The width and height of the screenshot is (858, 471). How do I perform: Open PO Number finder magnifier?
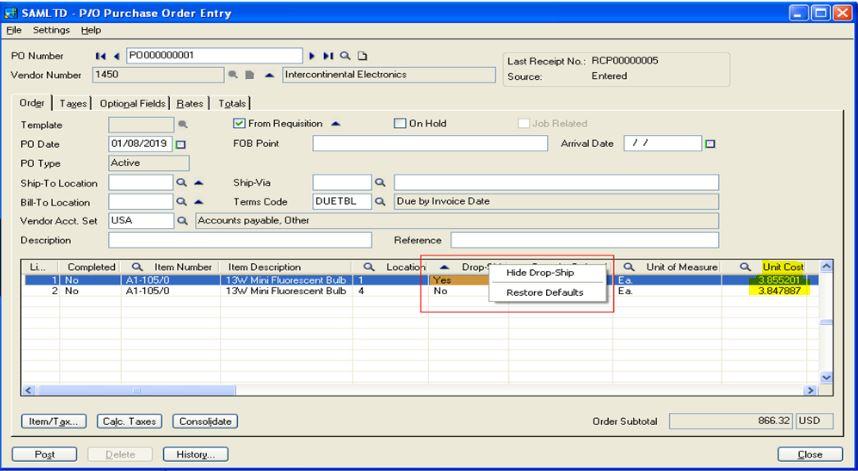coord(345,56)
